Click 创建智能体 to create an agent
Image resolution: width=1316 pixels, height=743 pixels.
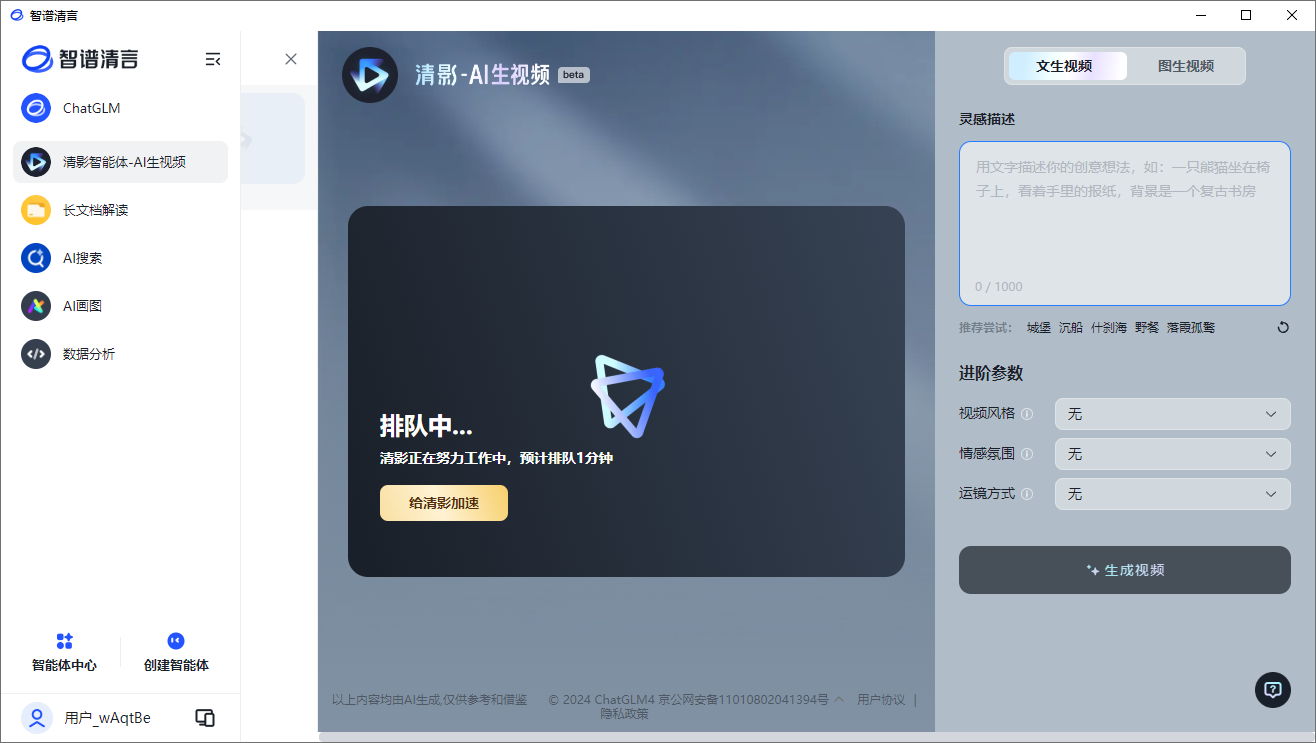[175, 651]
